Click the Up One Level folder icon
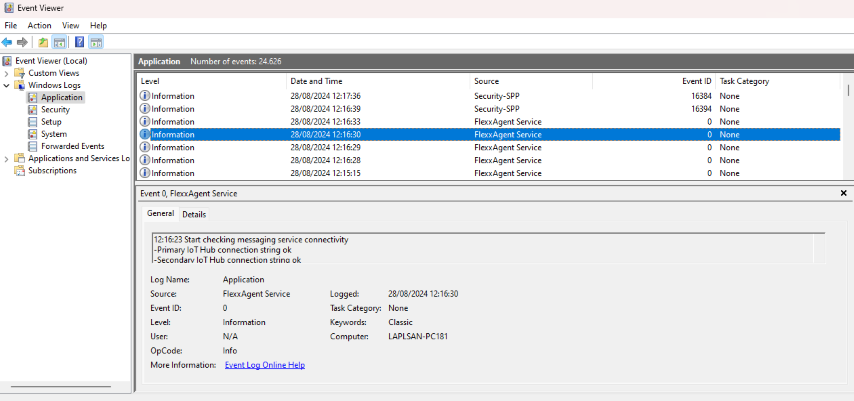 point(43,42)
